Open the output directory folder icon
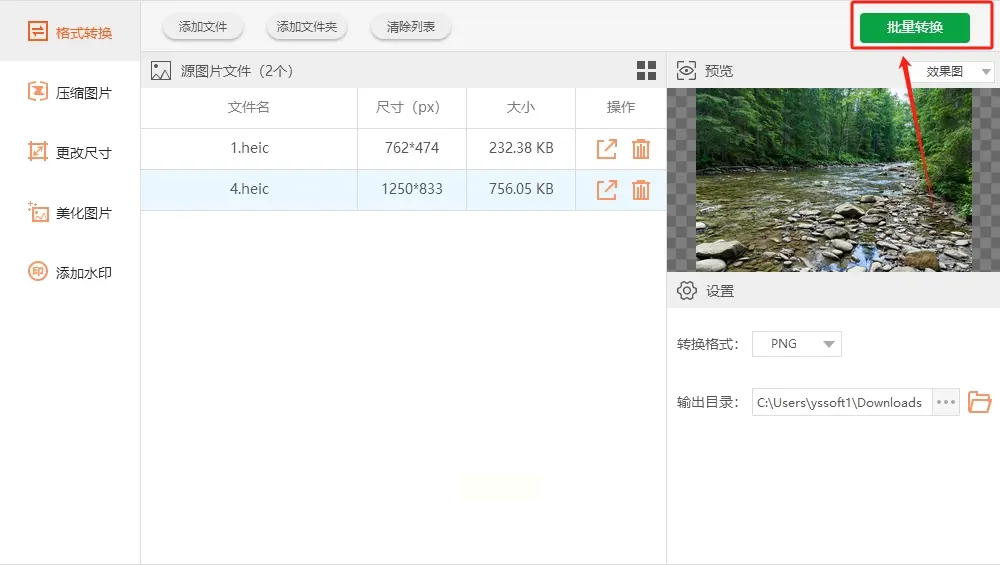This screenshot has height=565, width=1000. pos(979,402)
